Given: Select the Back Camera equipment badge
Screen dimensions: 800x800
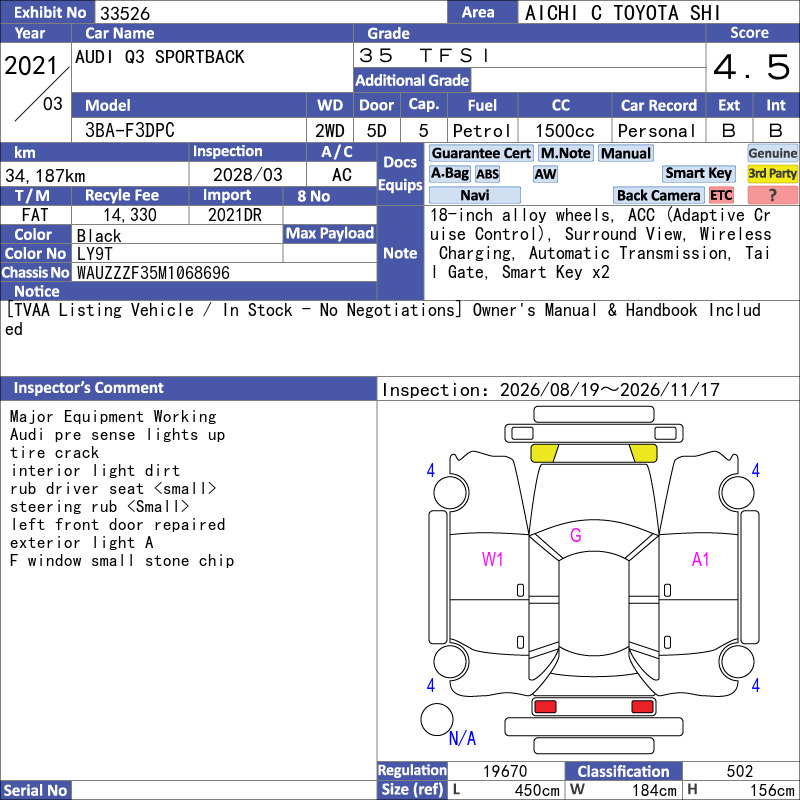Looking at the screenshot, I should (658, 195).
